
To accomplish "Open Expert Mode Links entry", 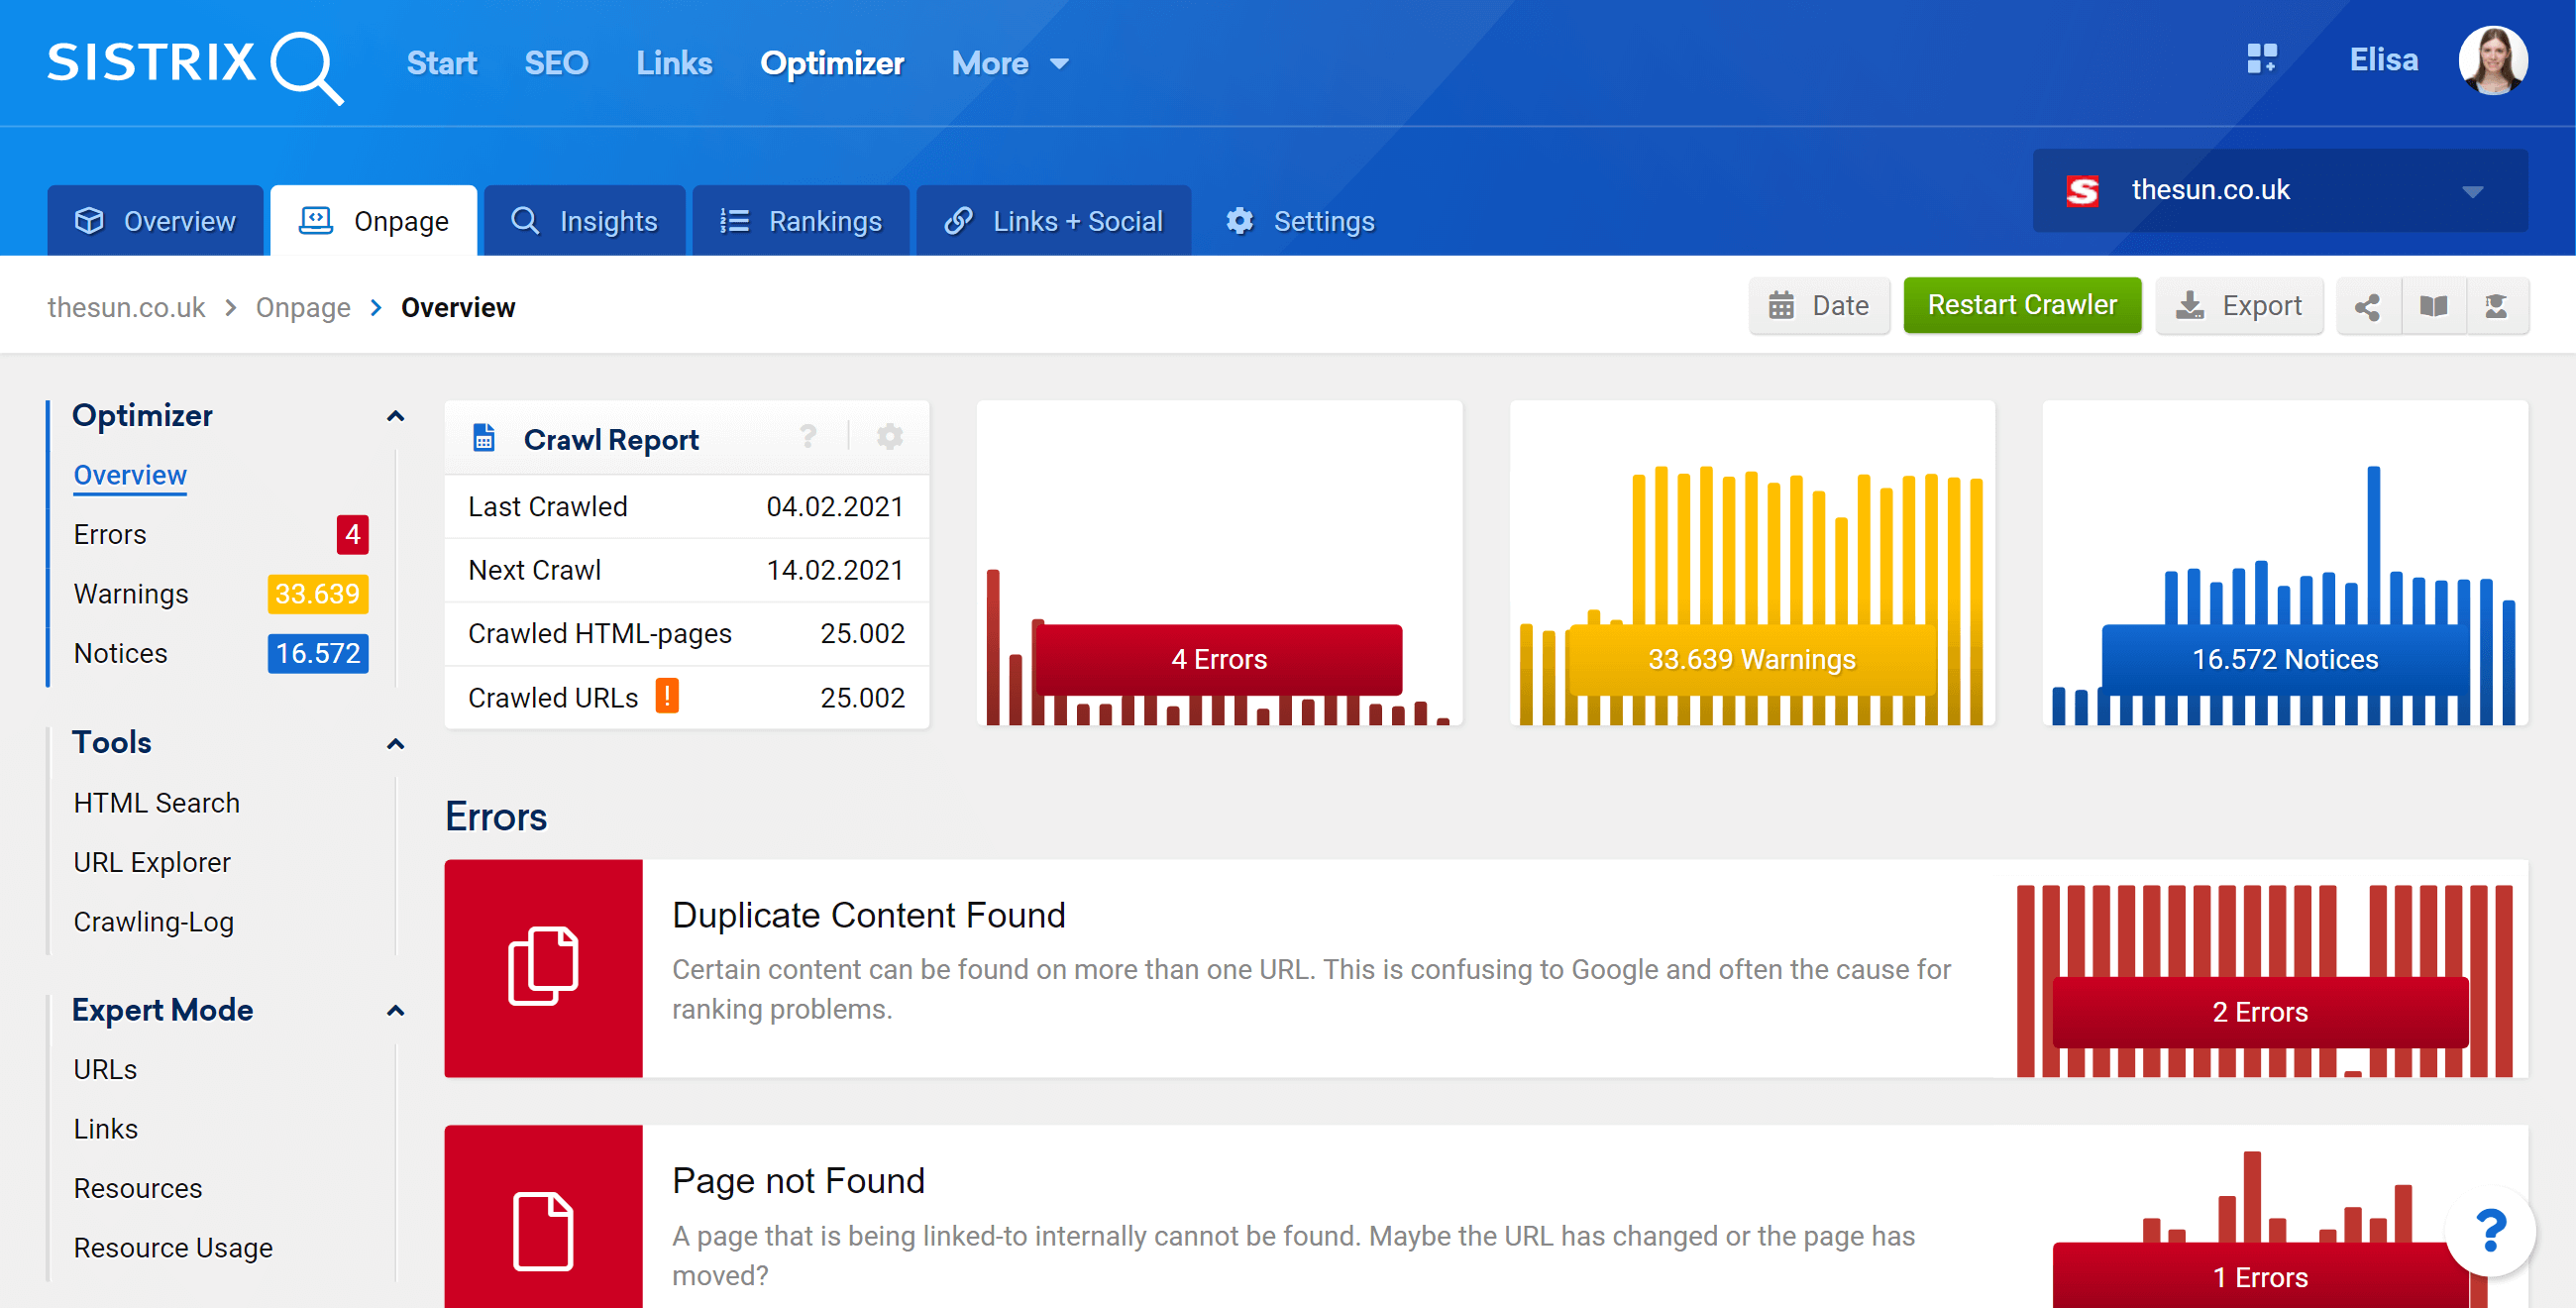I will (x=106, y=1129).
